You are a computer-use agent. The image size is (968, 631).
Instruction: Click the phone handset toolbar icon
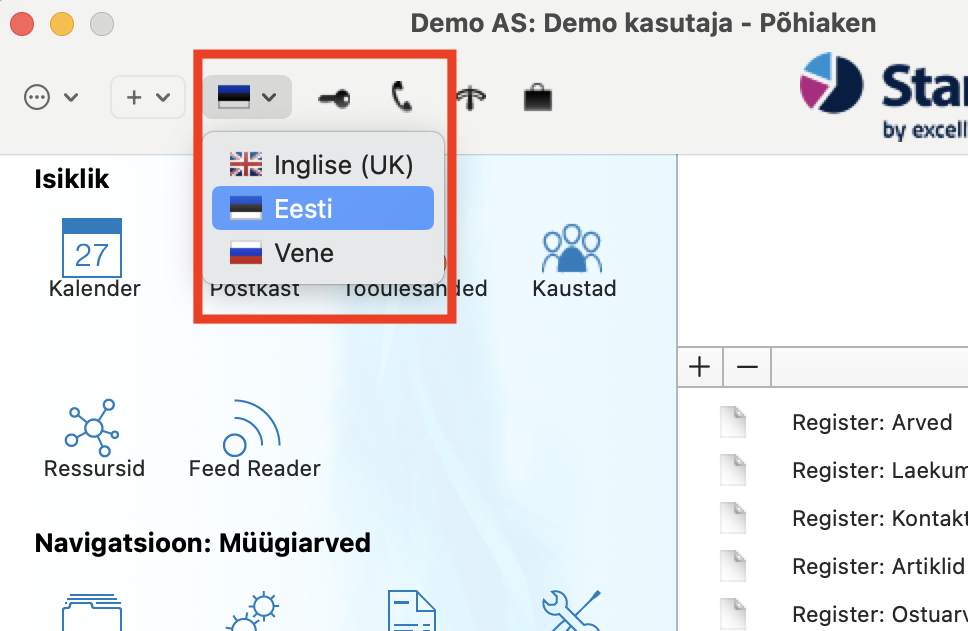tap(402, 97)
